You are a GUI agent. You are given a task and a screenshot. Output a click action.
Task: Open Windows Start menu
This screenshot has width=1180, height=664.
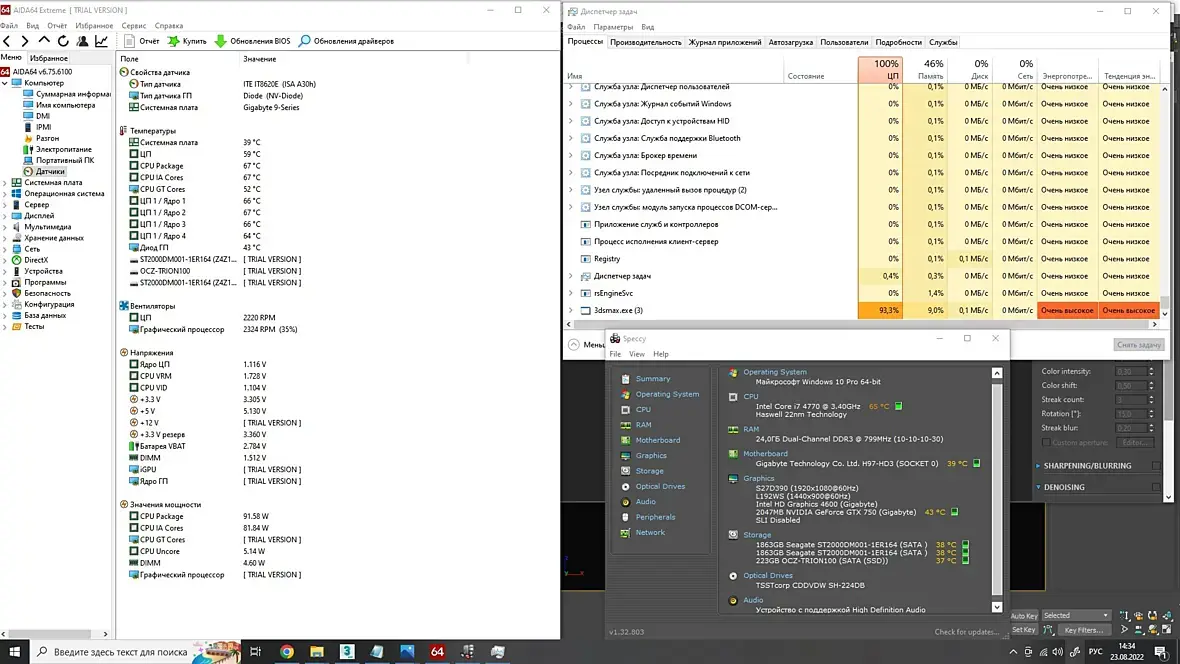click(x=14, y=652)
